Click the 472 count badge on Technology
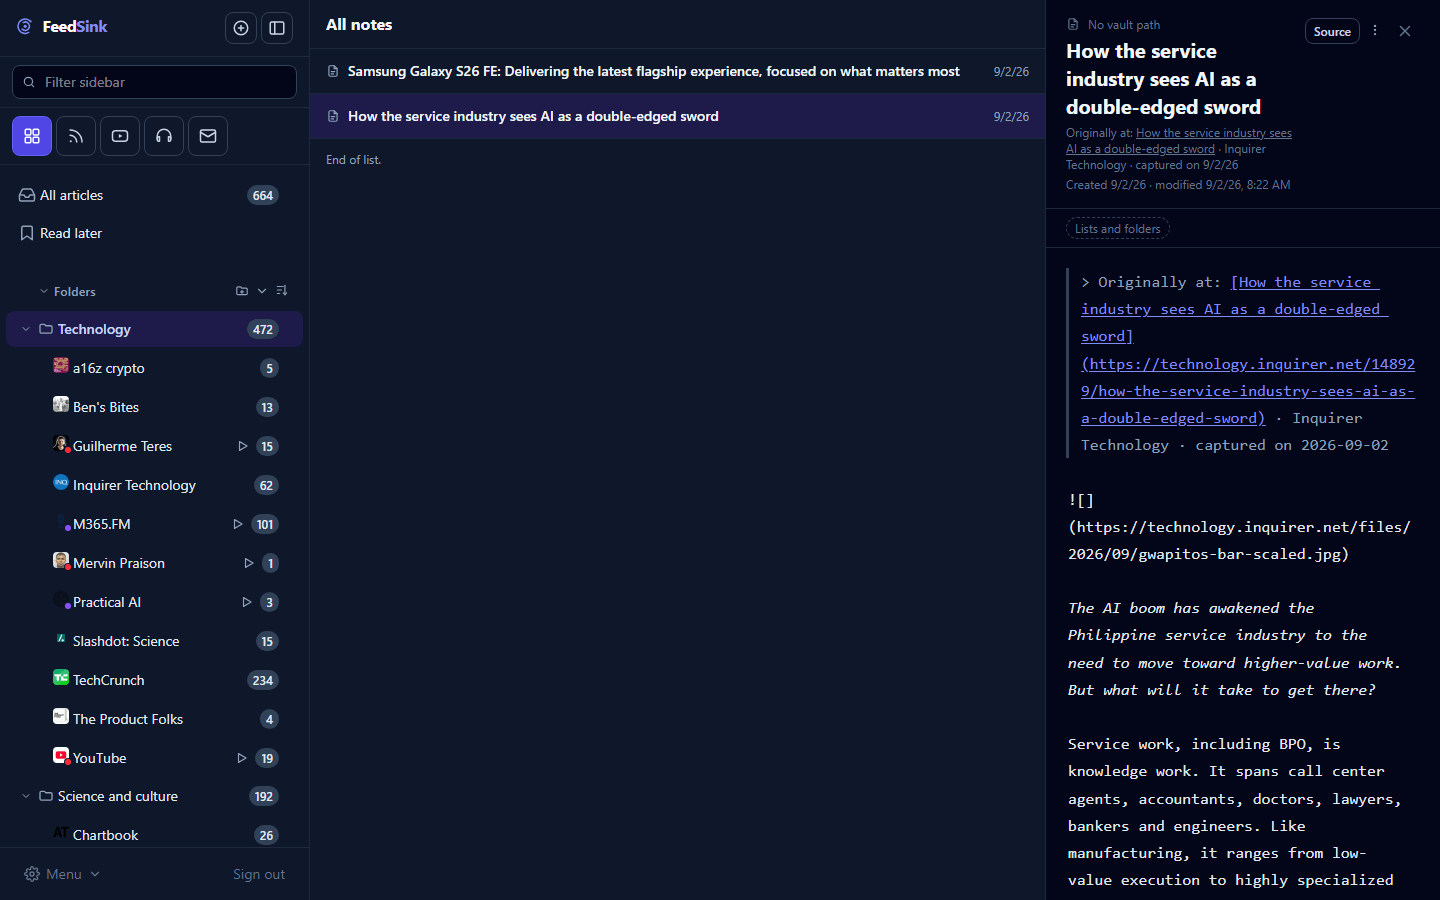The image size is (1440, 900). coord(263,329)
